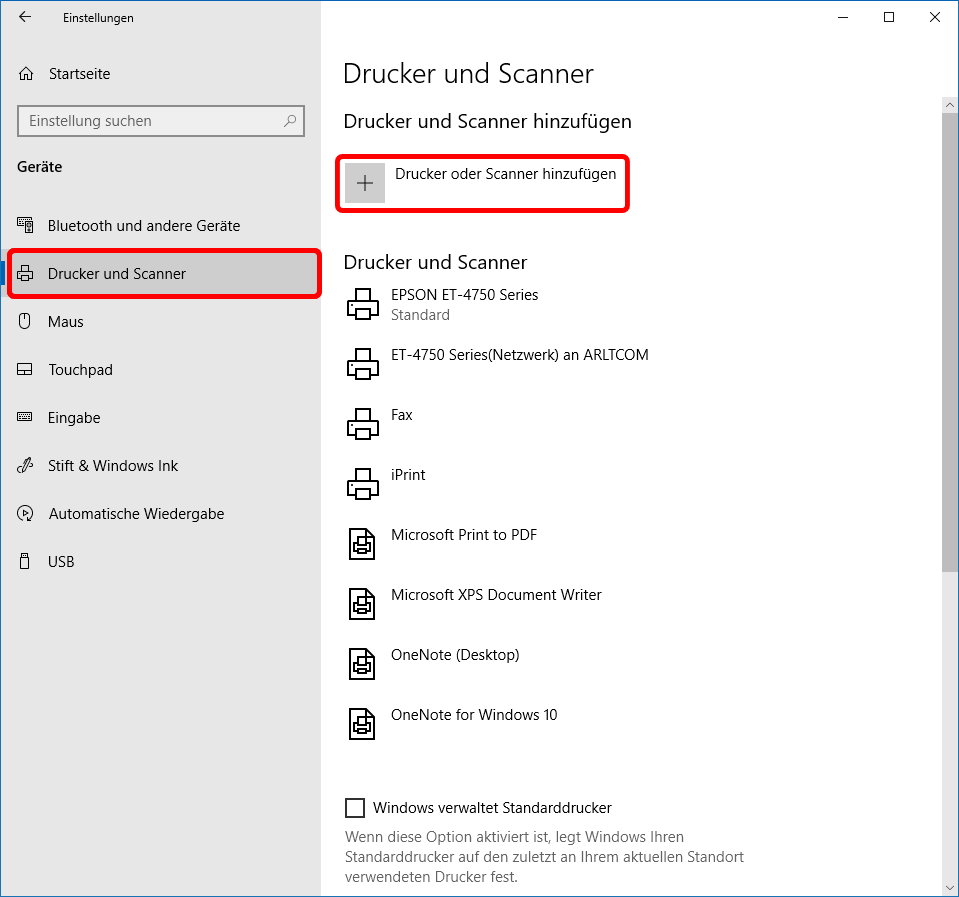Click the scrollbar down arrow

pos(949,886)
